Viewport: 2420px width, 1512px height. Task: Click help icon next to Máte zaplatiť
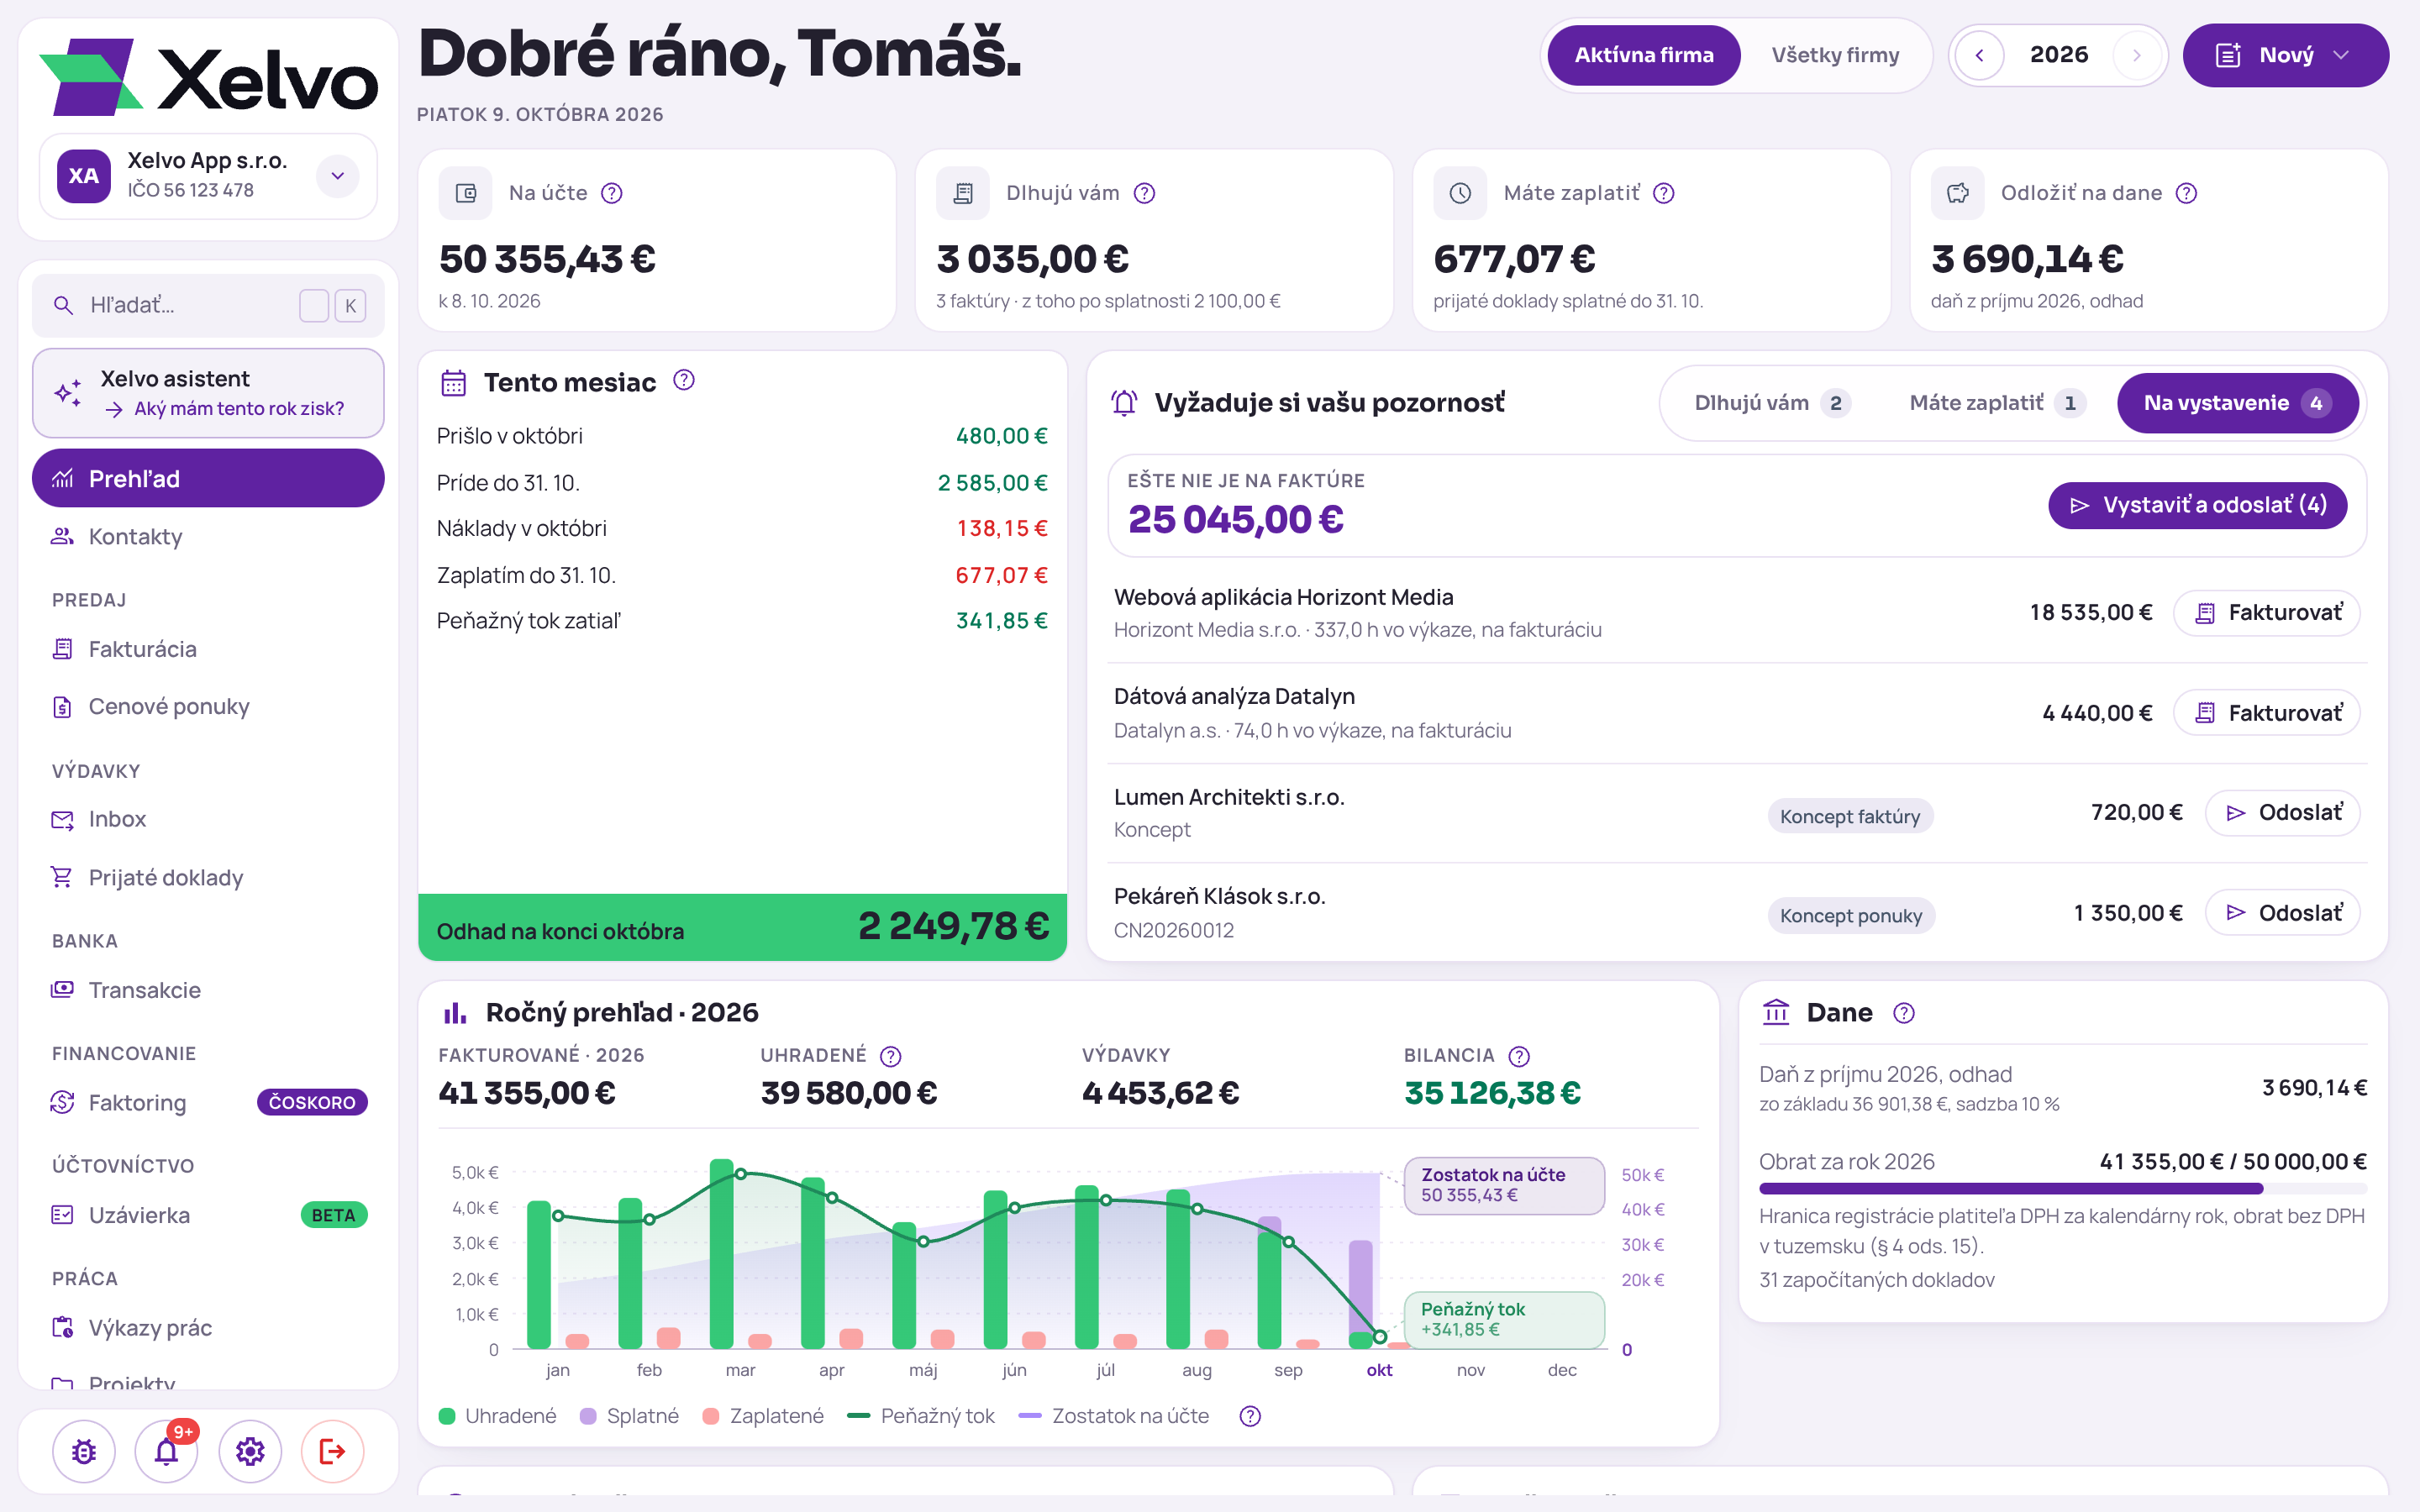click(1664, 193)
